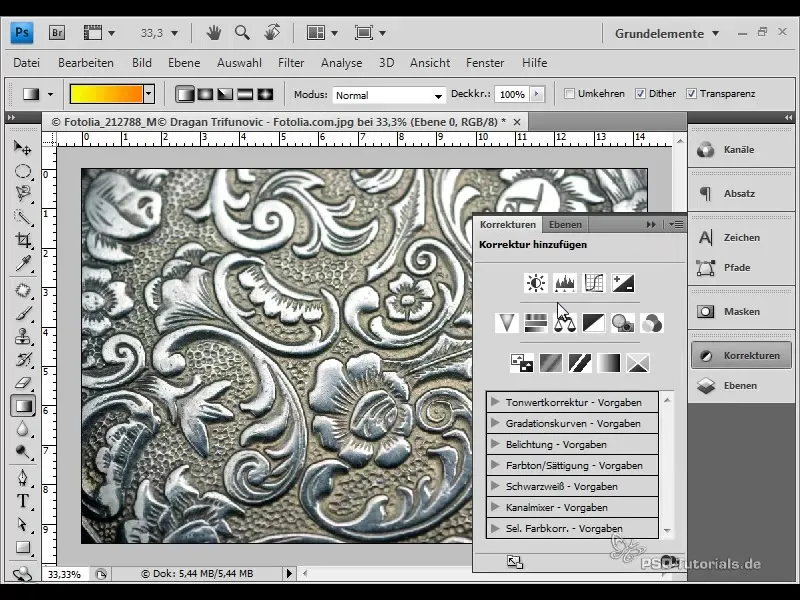Select the Crop tool

coord(22,240)
